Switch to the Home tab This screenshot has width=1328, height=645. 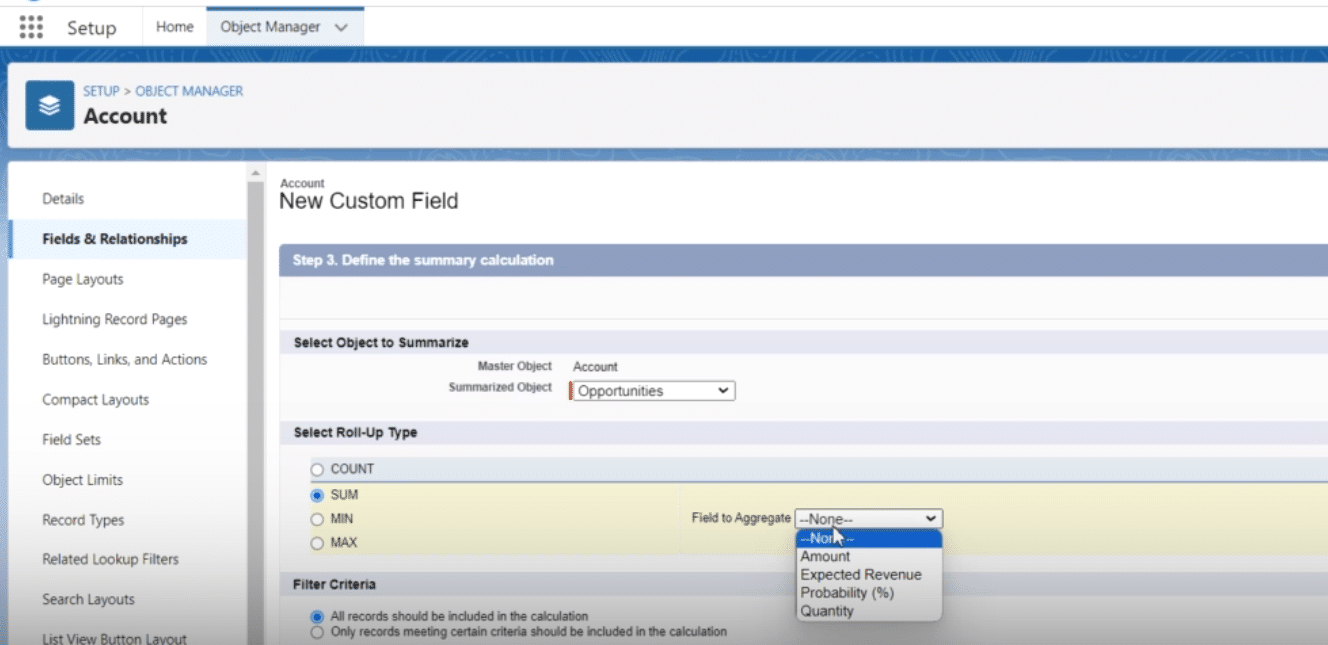174,27
